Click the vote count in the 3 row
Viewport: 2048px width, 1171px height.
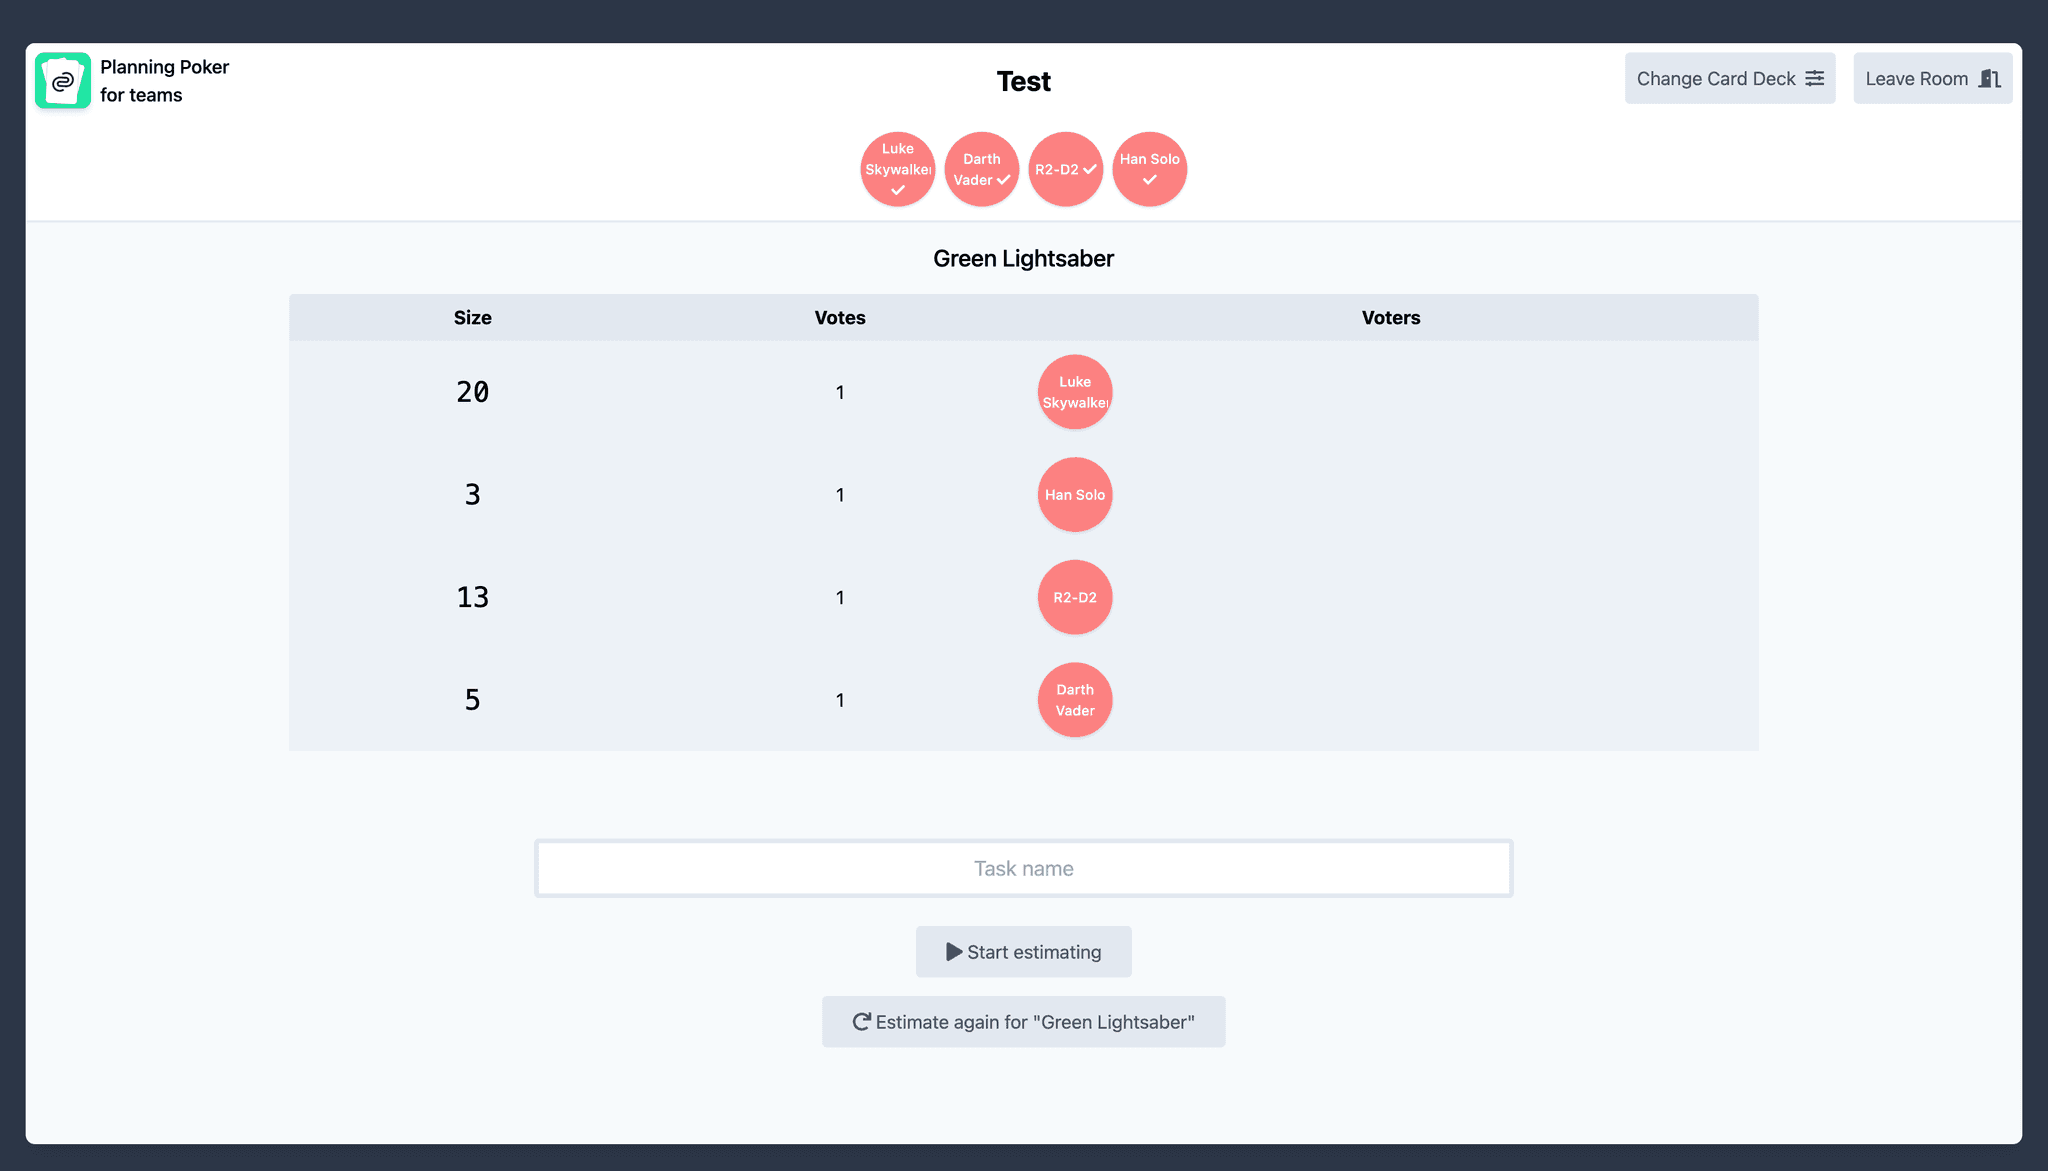(840, 495)
